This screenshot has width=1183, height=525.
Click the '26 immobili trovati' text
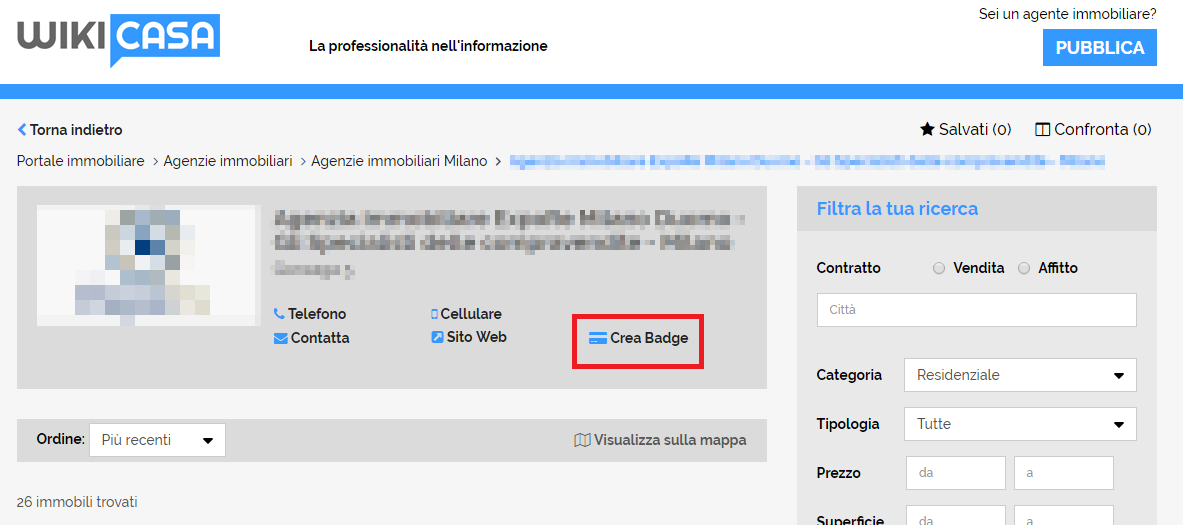tap(77, 502)
